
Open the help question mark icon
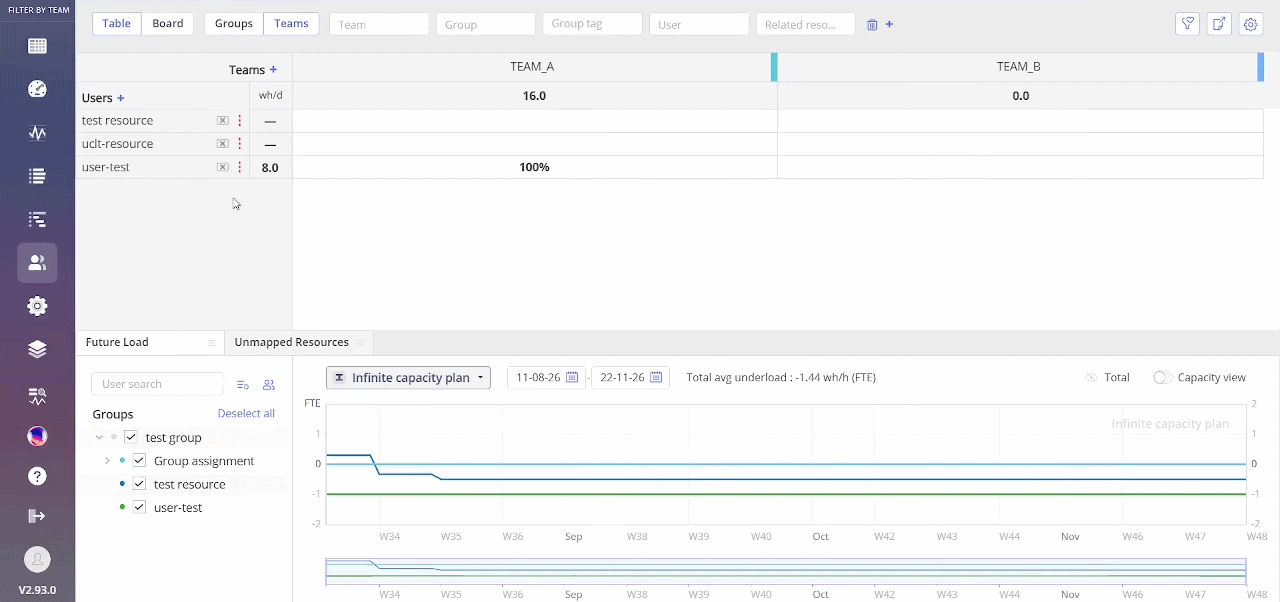[37, 476]
